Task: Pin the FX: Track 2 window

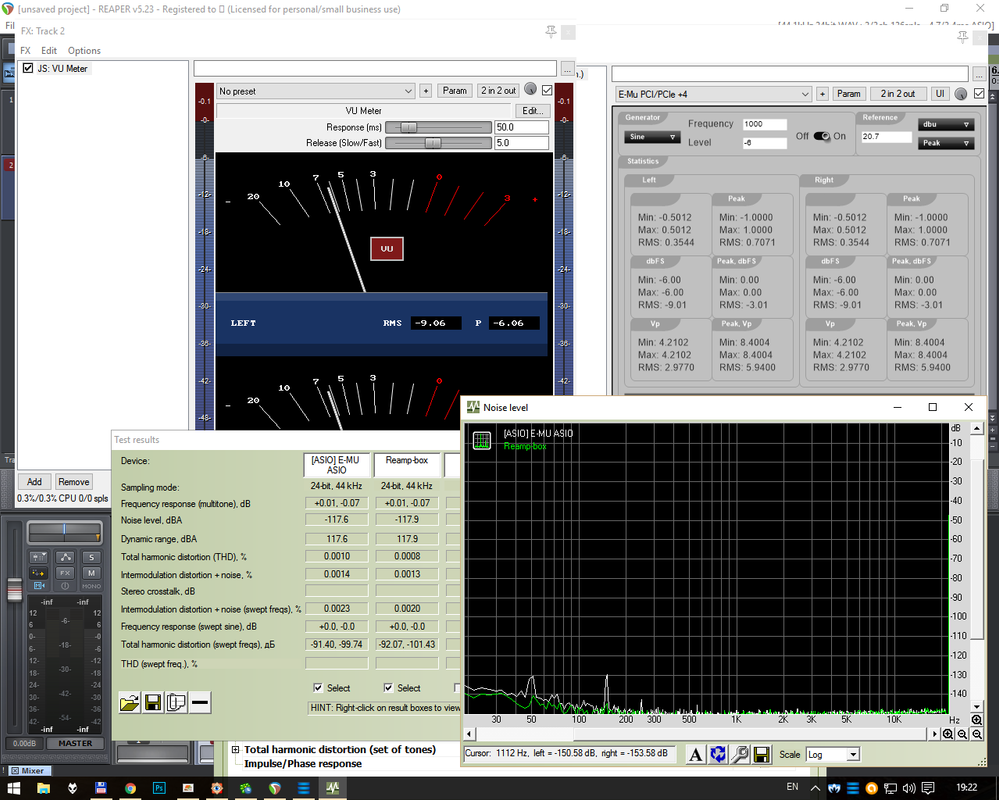Action: click(551, 31)
